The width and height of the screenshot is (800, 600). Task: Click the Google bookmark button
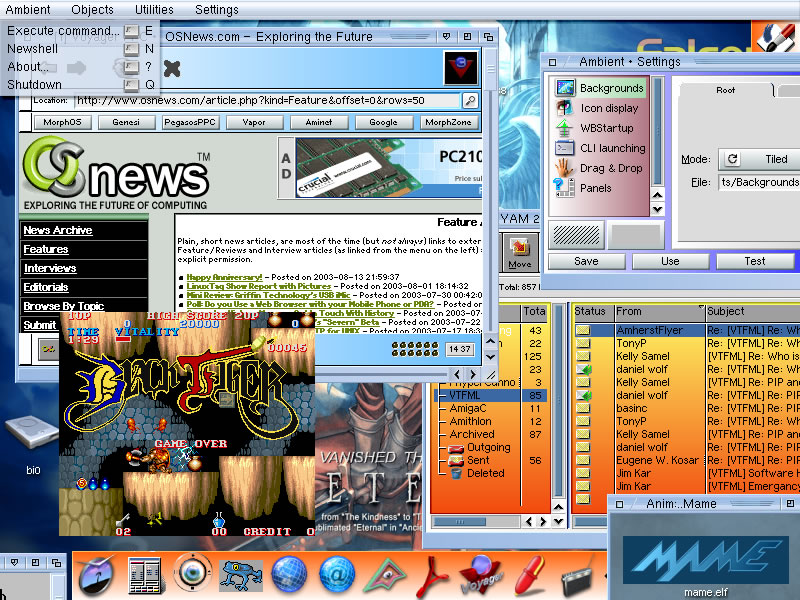coord(383,122)
